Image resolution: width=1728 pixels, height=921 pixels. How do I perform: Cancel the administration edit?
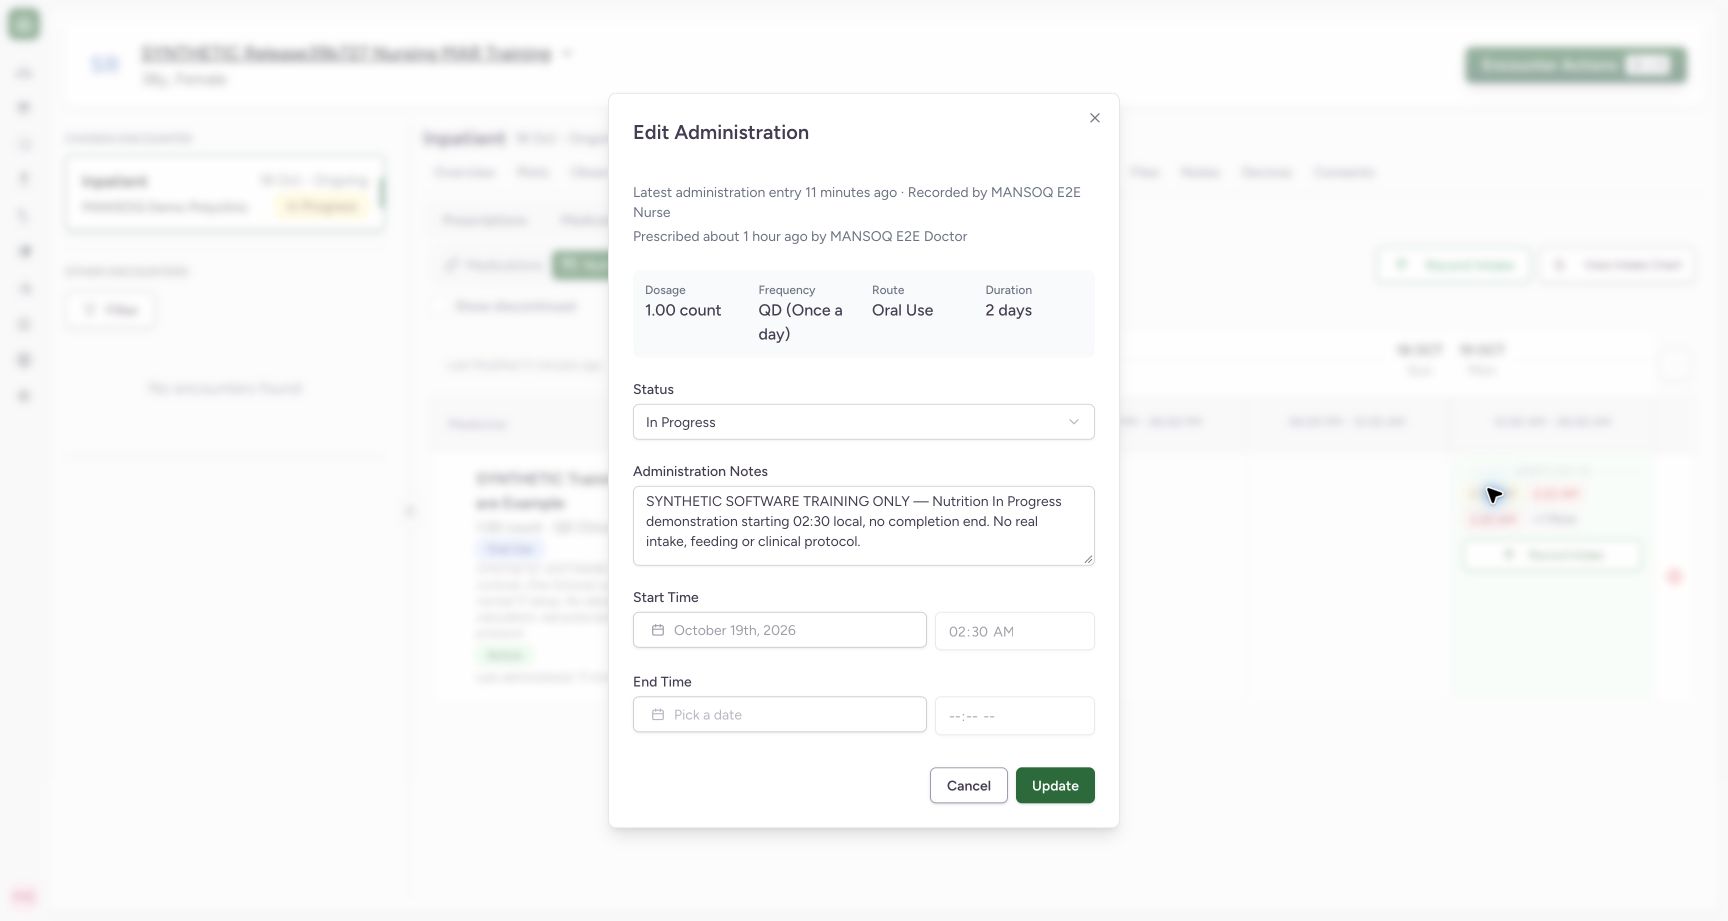click(969, 786)
